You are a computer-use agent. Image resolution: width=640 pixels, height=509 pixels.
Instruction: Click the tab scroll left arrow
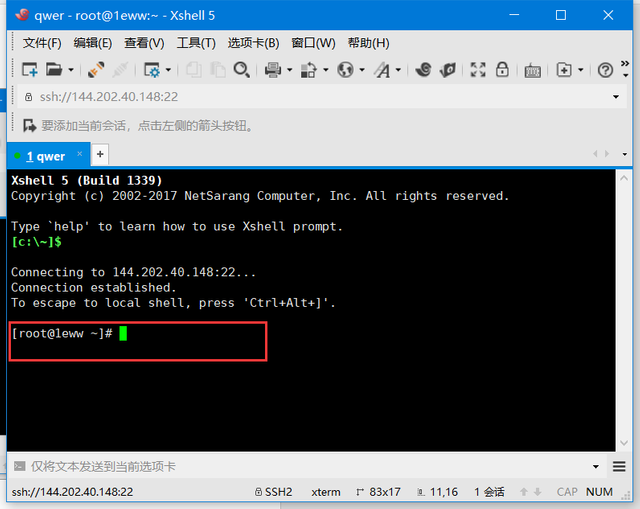(595, 154)
